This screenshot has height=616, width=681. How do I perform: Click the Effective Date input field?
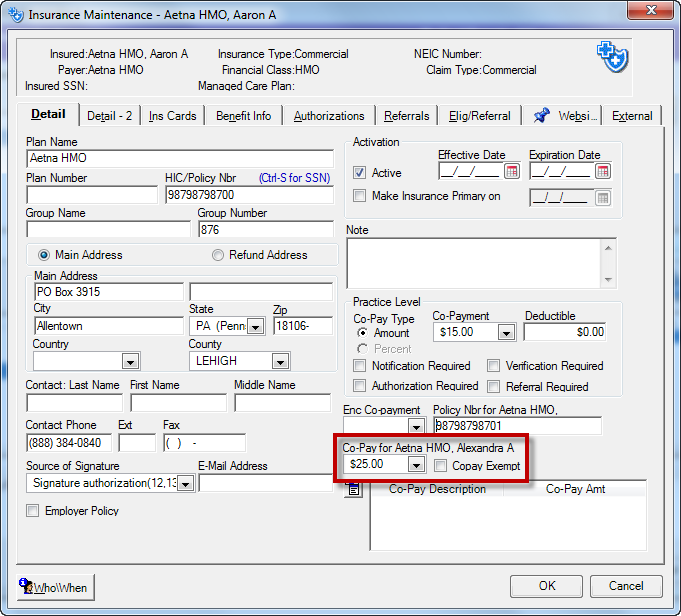coord(471,172)
